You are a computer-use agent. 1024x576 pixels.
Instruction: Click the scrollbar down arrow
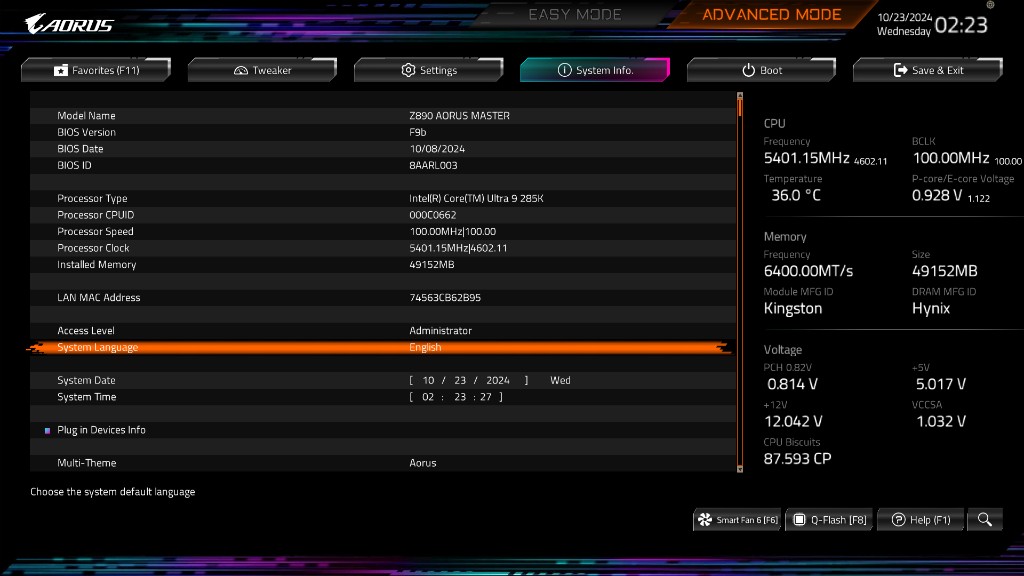pyautogui.click(x=740, y=469)
